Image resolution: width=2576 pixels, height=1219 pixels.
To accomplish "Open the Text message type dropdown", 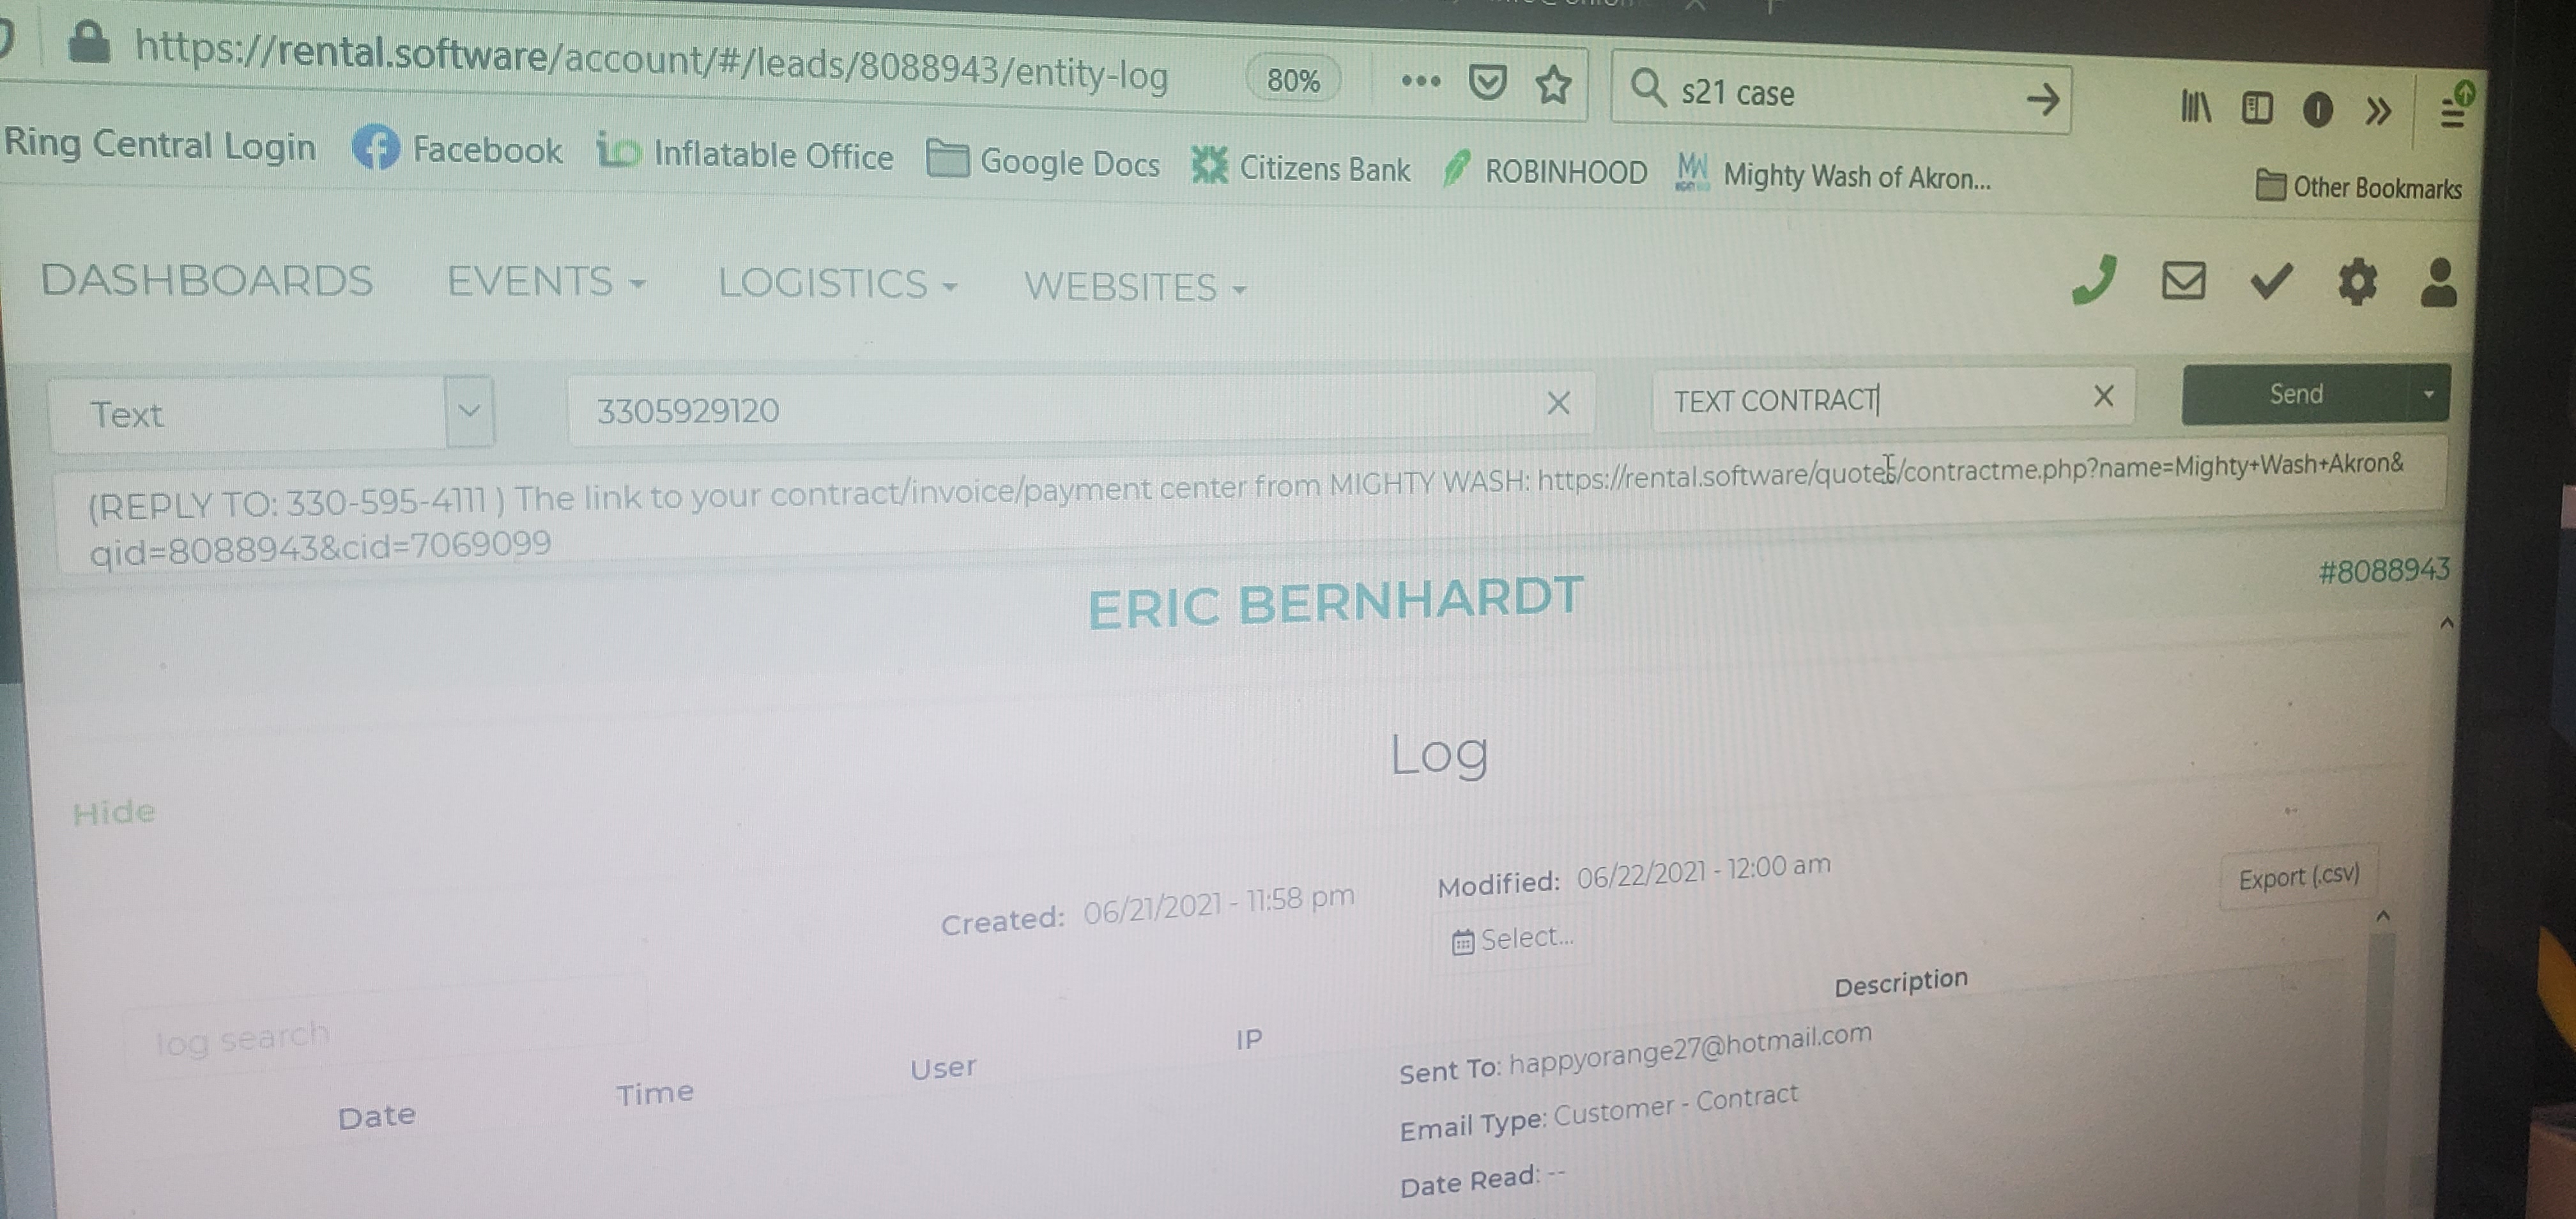I will tap(469, 411).
